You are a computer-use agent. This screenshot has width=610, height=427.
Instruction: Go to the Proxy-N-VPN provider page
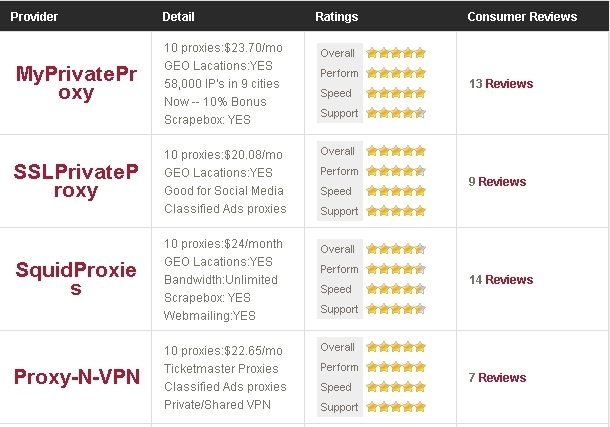(76, 377)
